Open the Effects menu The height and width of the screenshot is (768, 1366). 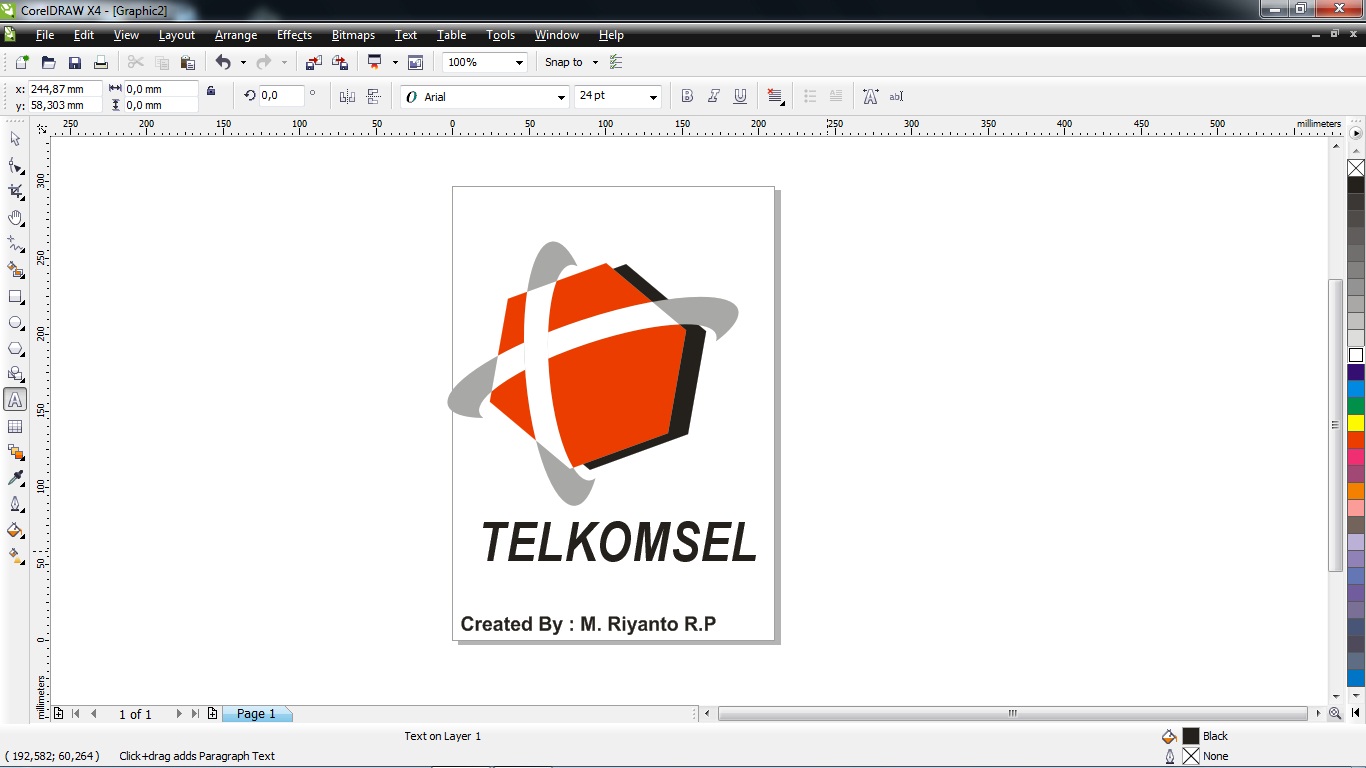pos(294,35)
